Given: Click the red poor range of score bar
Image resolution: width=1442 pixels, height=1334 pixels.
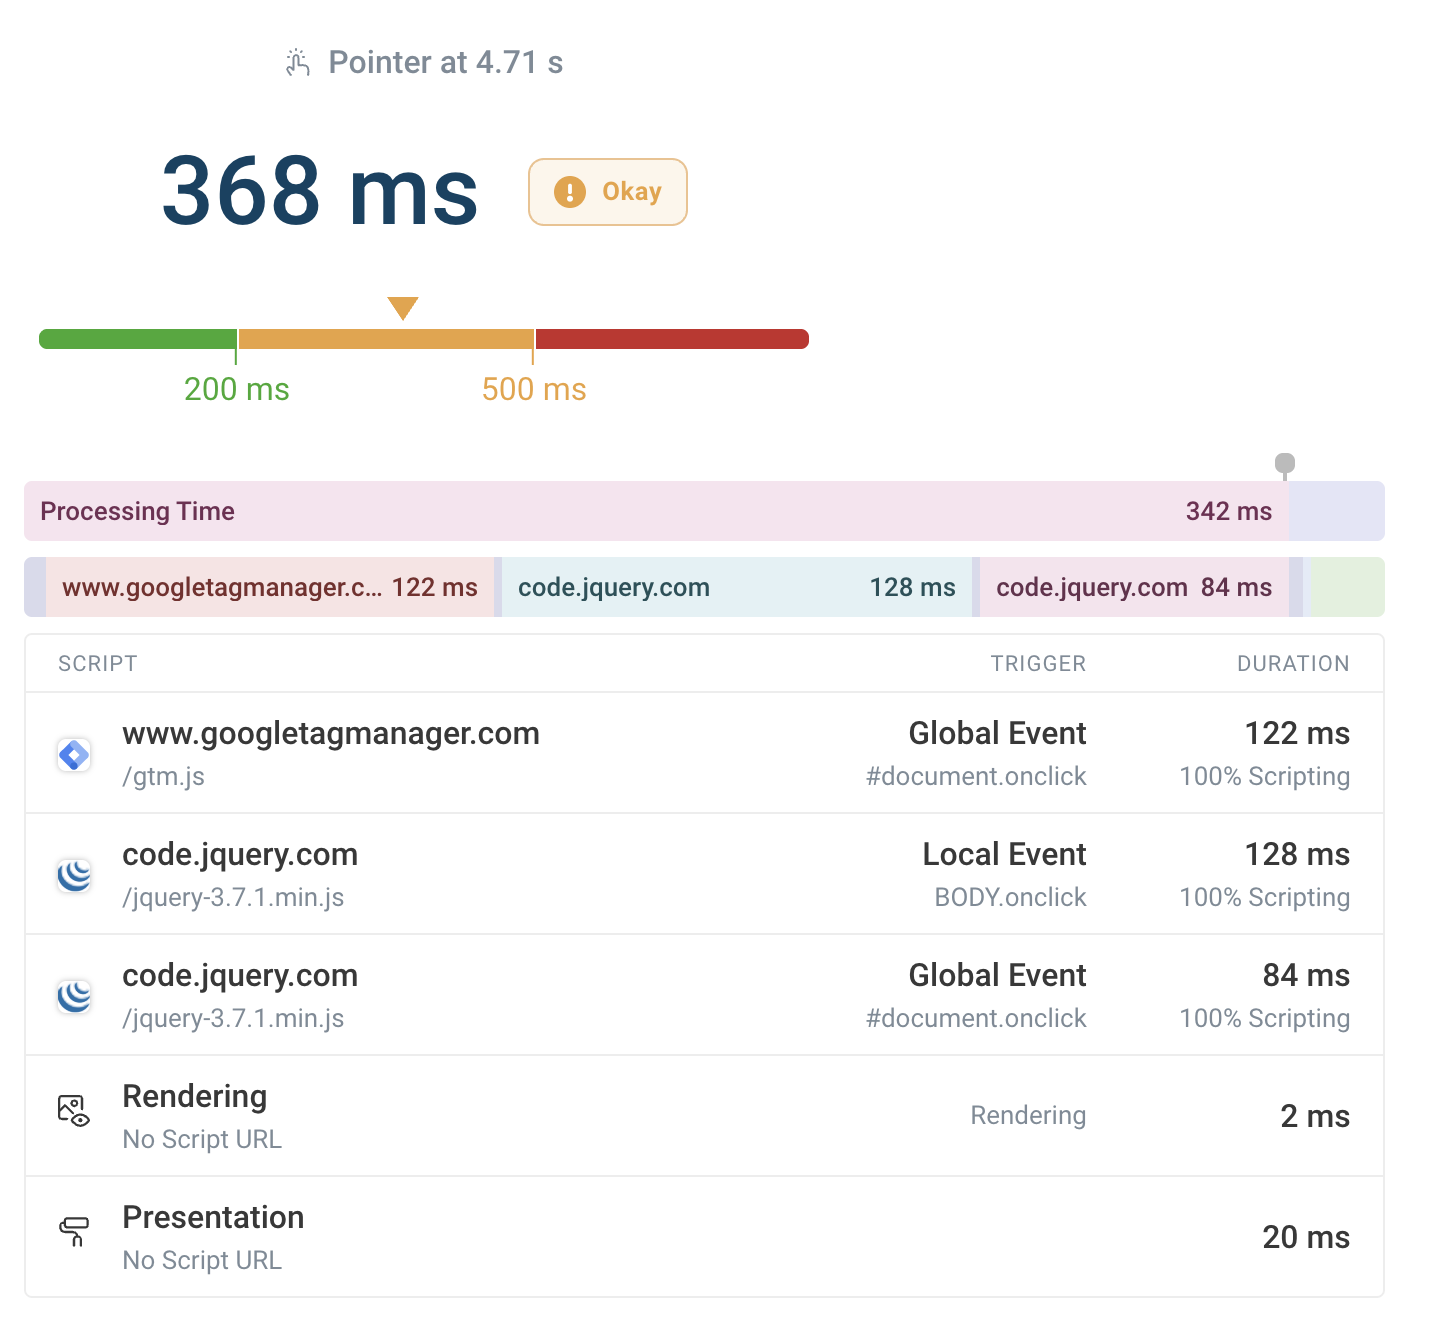Looking at the screenshot, I should pyautogui.click(x=671, y=339).
